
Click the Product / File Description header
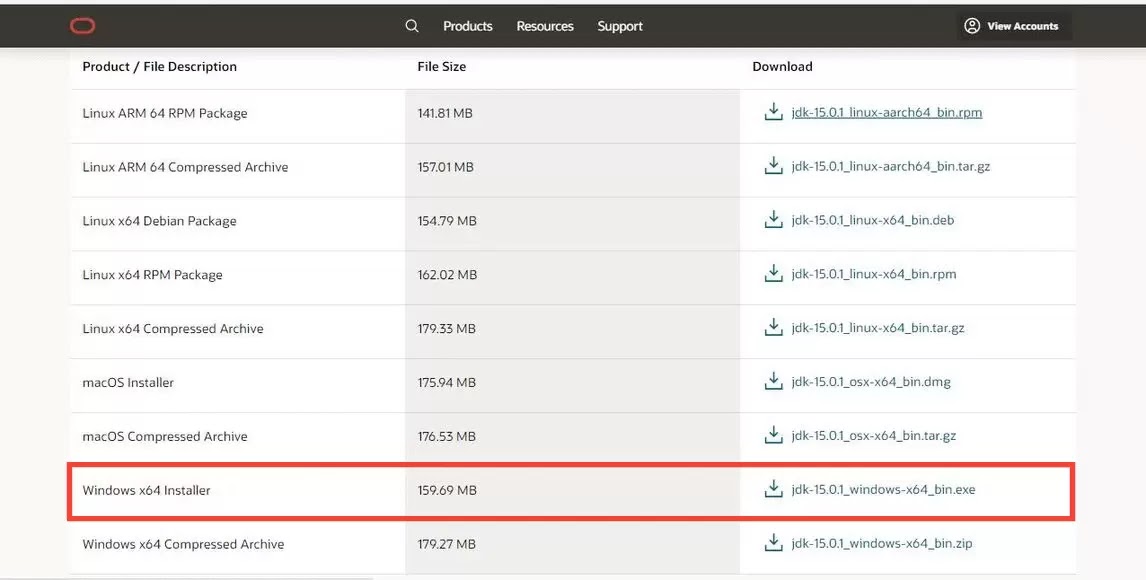click(159, 66)
